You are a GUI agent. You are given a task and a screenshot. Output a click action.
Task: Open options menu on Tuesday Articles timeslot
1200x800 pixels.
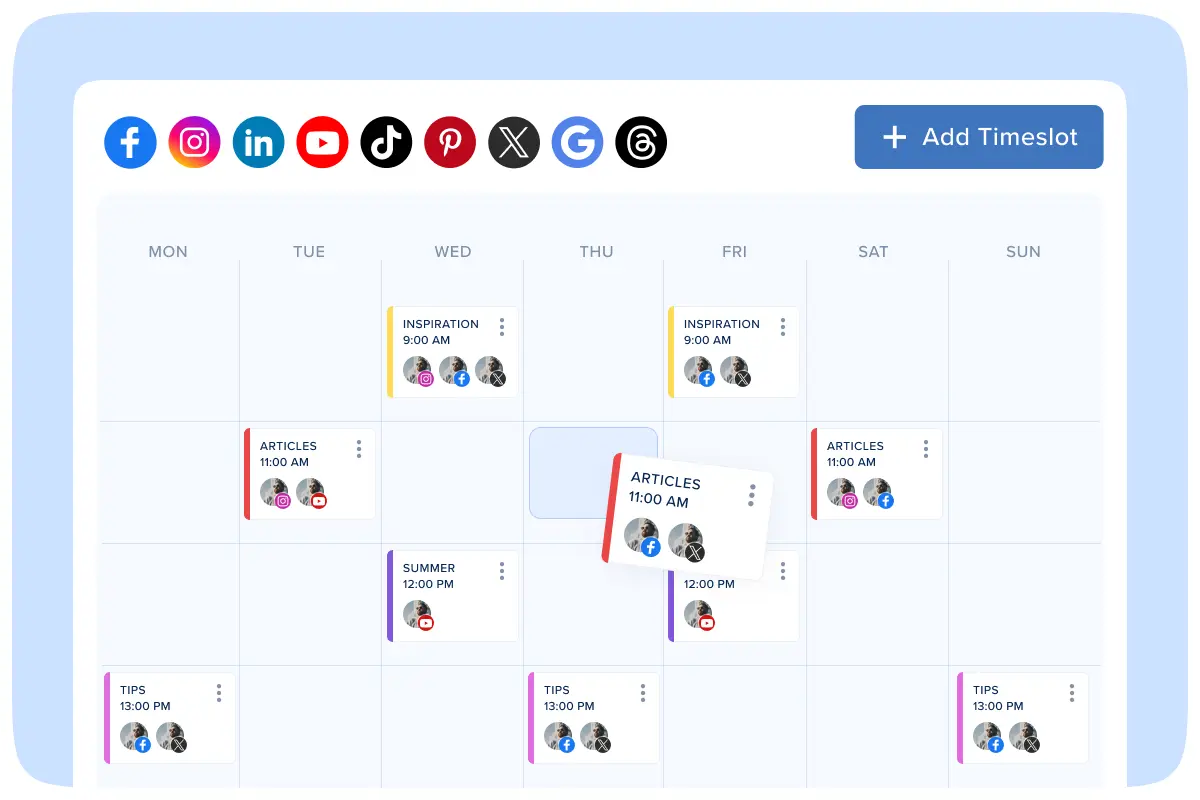(x=359, y=449)
